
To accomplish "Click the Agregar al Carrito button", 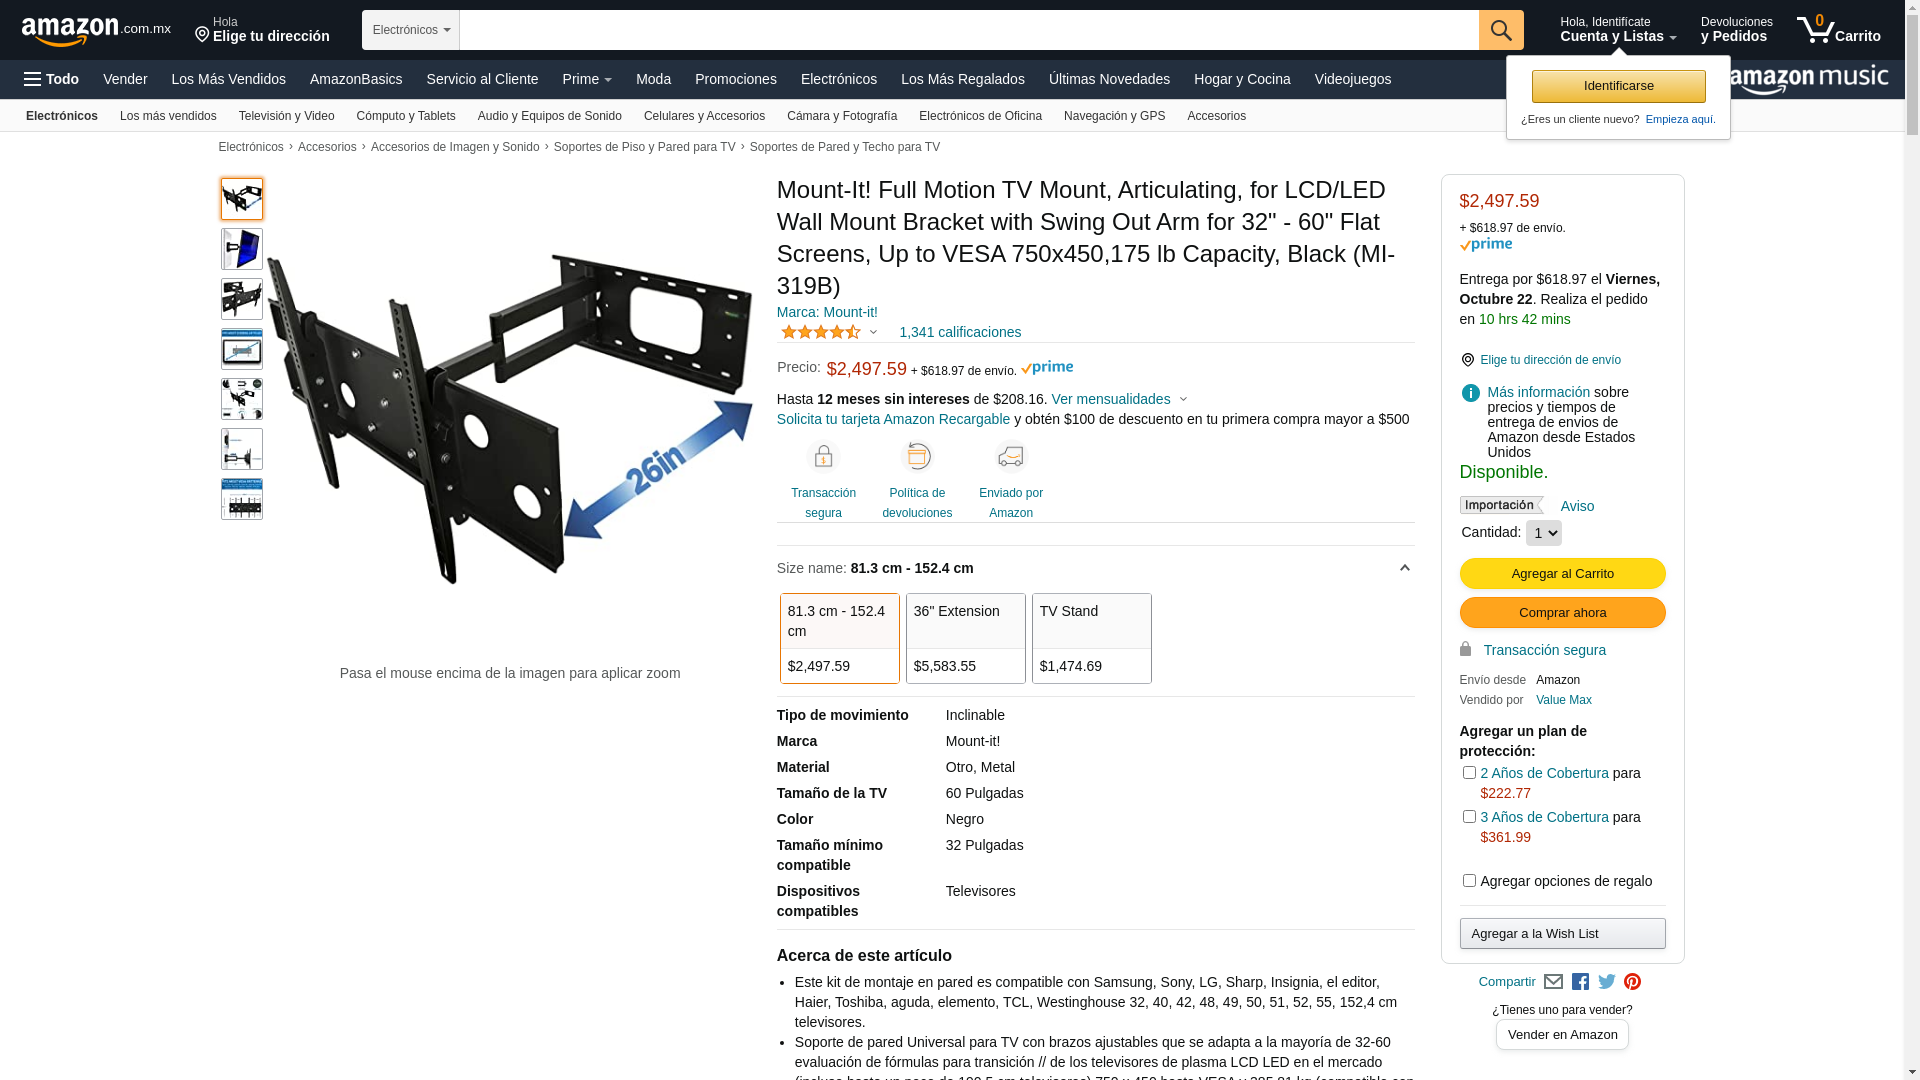I will coord(1562,573).
